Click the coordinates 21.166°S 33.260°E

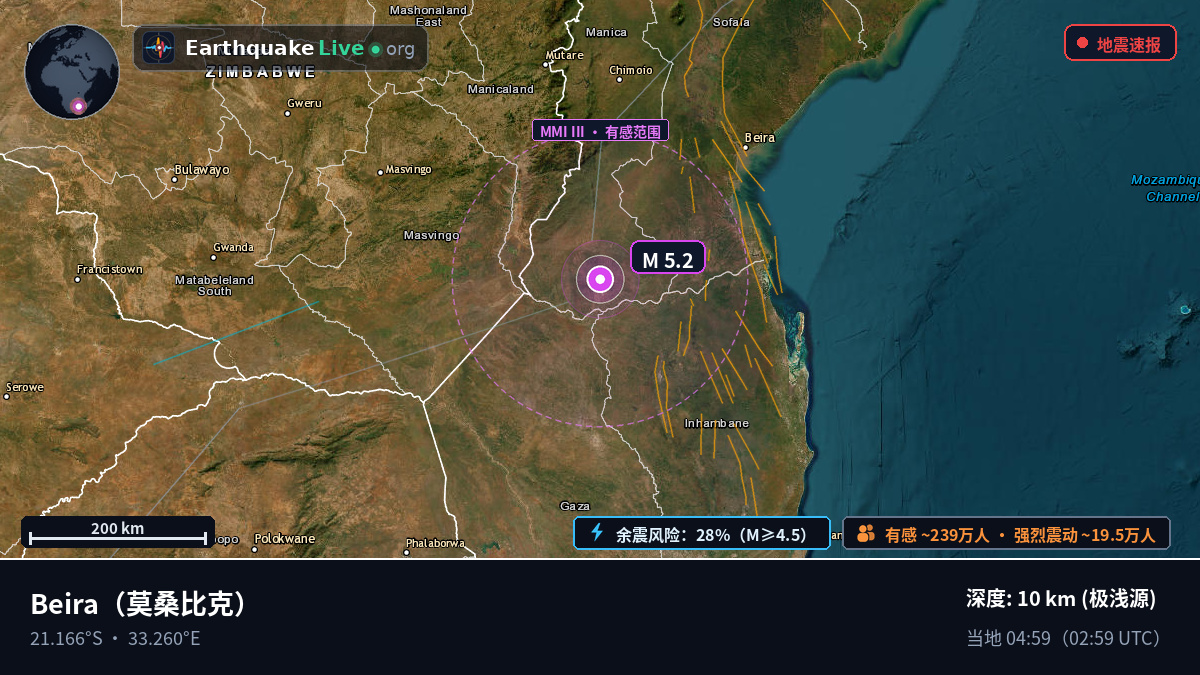115,638
